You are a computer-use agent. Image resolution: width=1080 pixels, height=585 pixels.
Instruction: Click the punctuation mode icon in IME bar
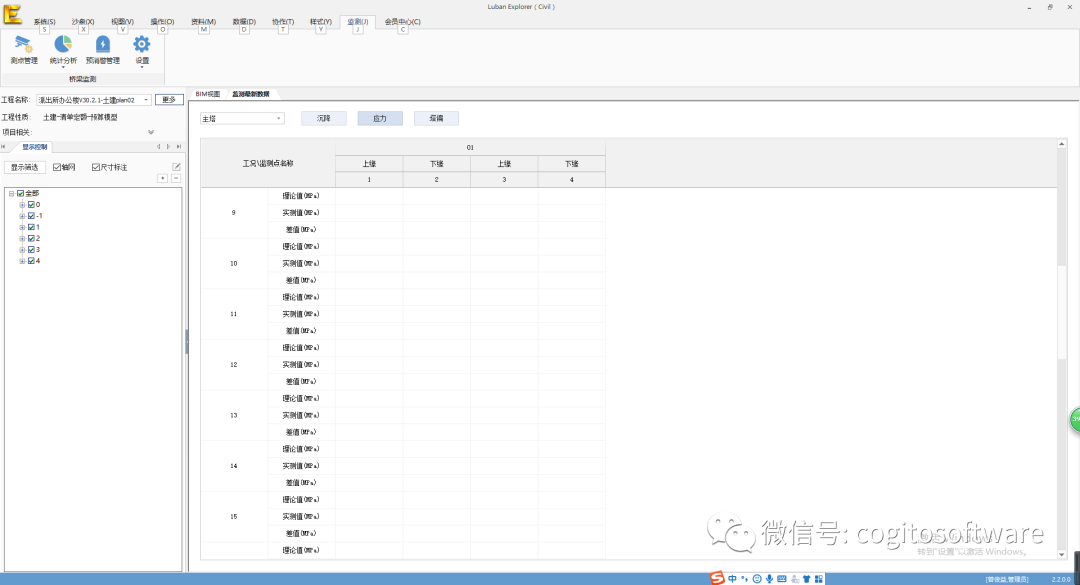pyautogui.click(x=745, y=579)
